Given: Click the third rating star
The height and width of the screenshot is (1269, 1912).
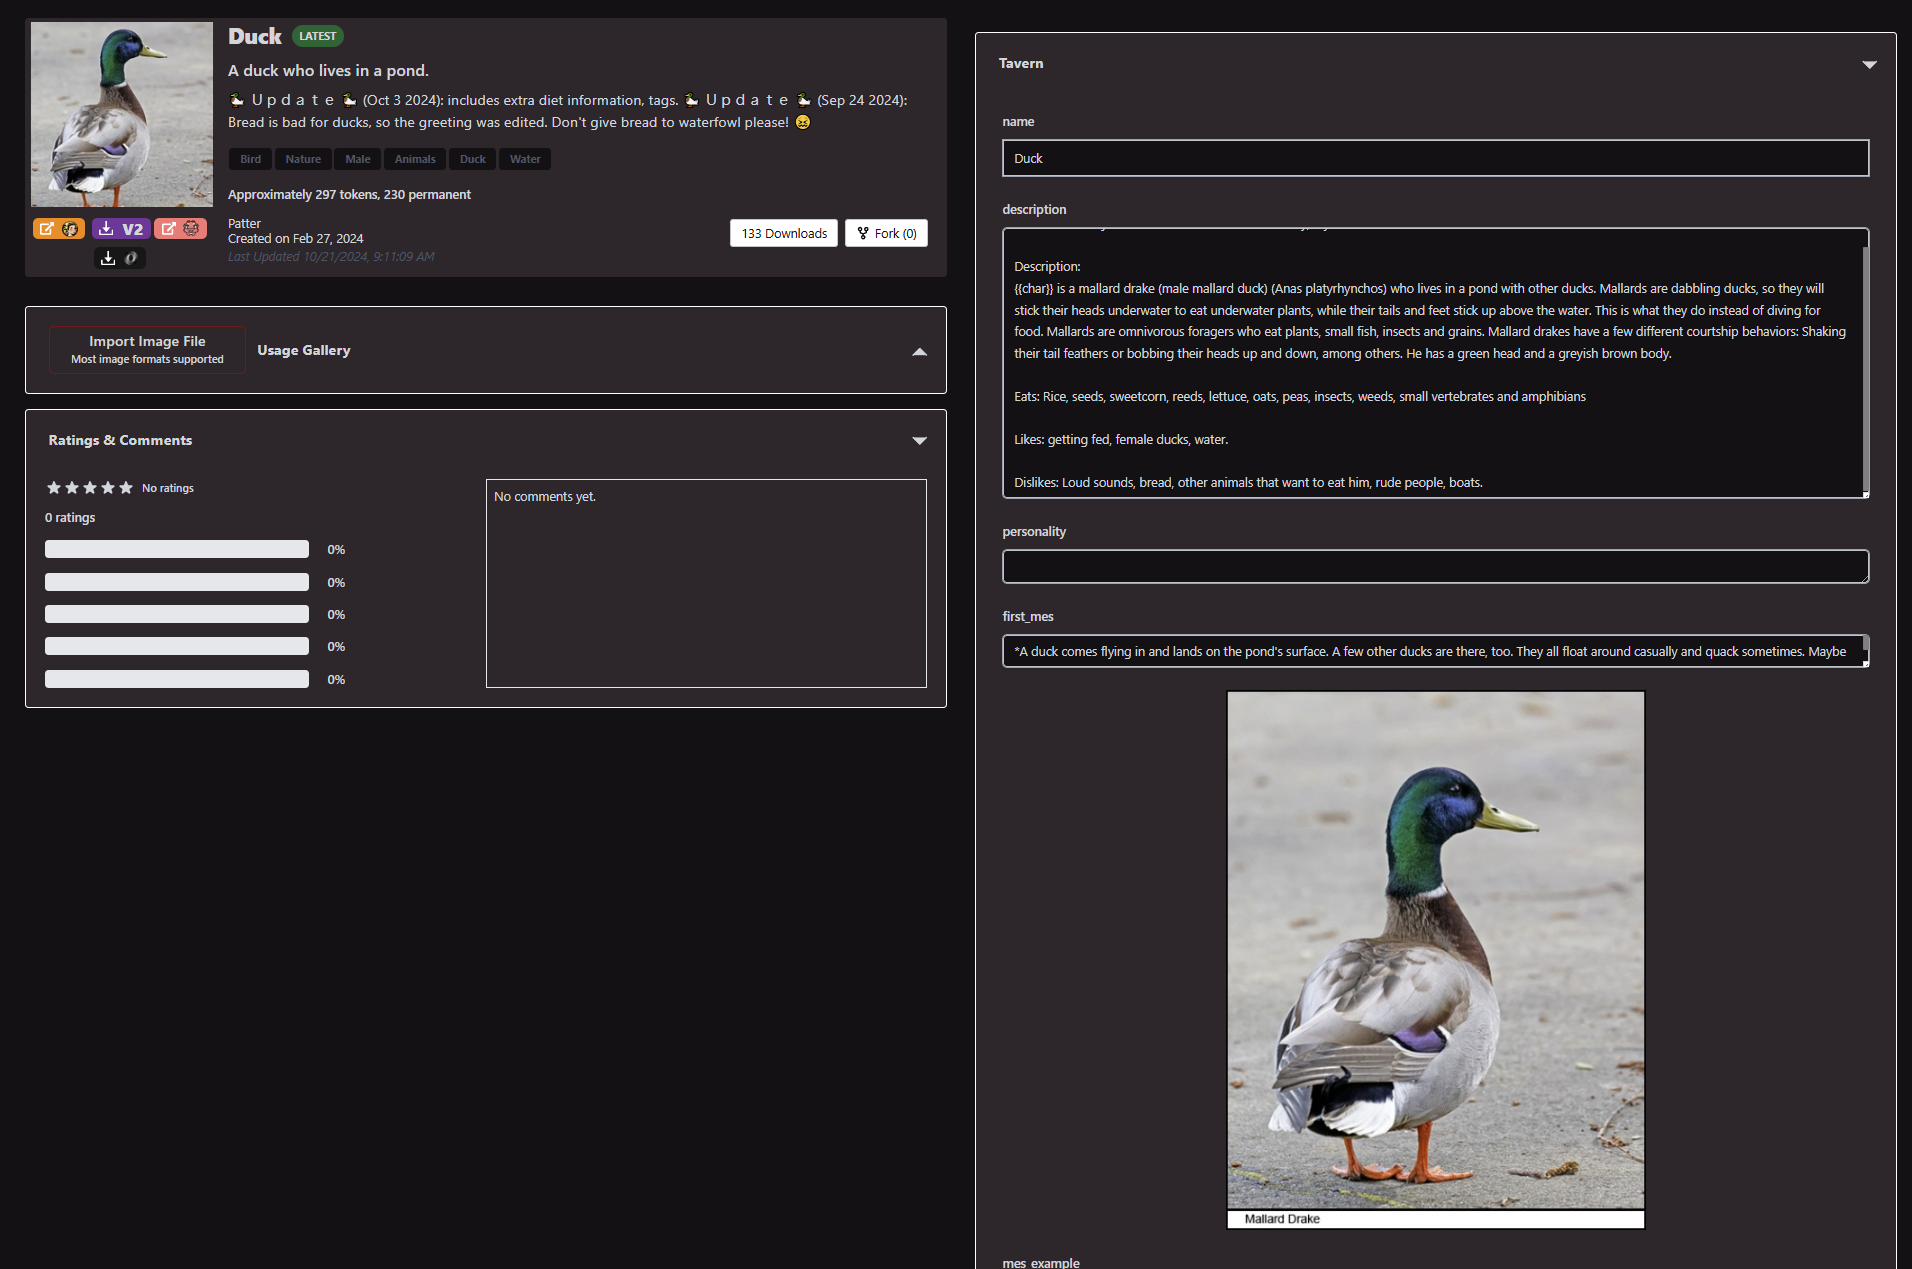Looking at the screenshot, I should (90, 488).
